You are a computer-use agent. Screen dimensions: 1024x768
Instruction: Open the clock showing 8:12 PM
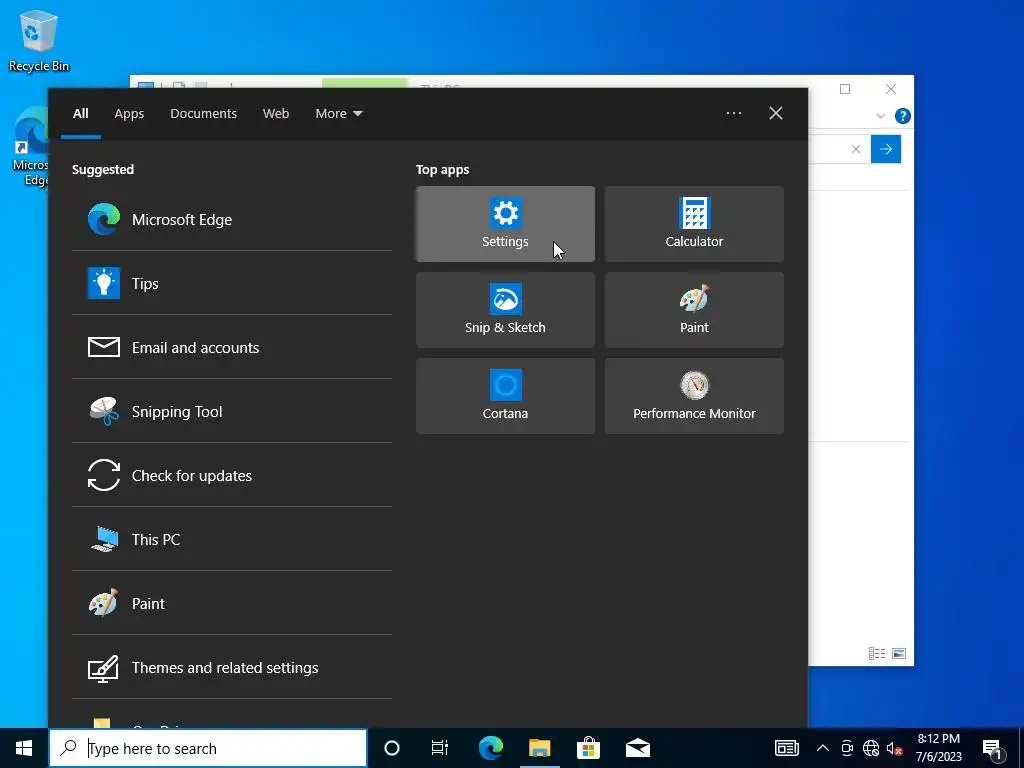point(938,748)
